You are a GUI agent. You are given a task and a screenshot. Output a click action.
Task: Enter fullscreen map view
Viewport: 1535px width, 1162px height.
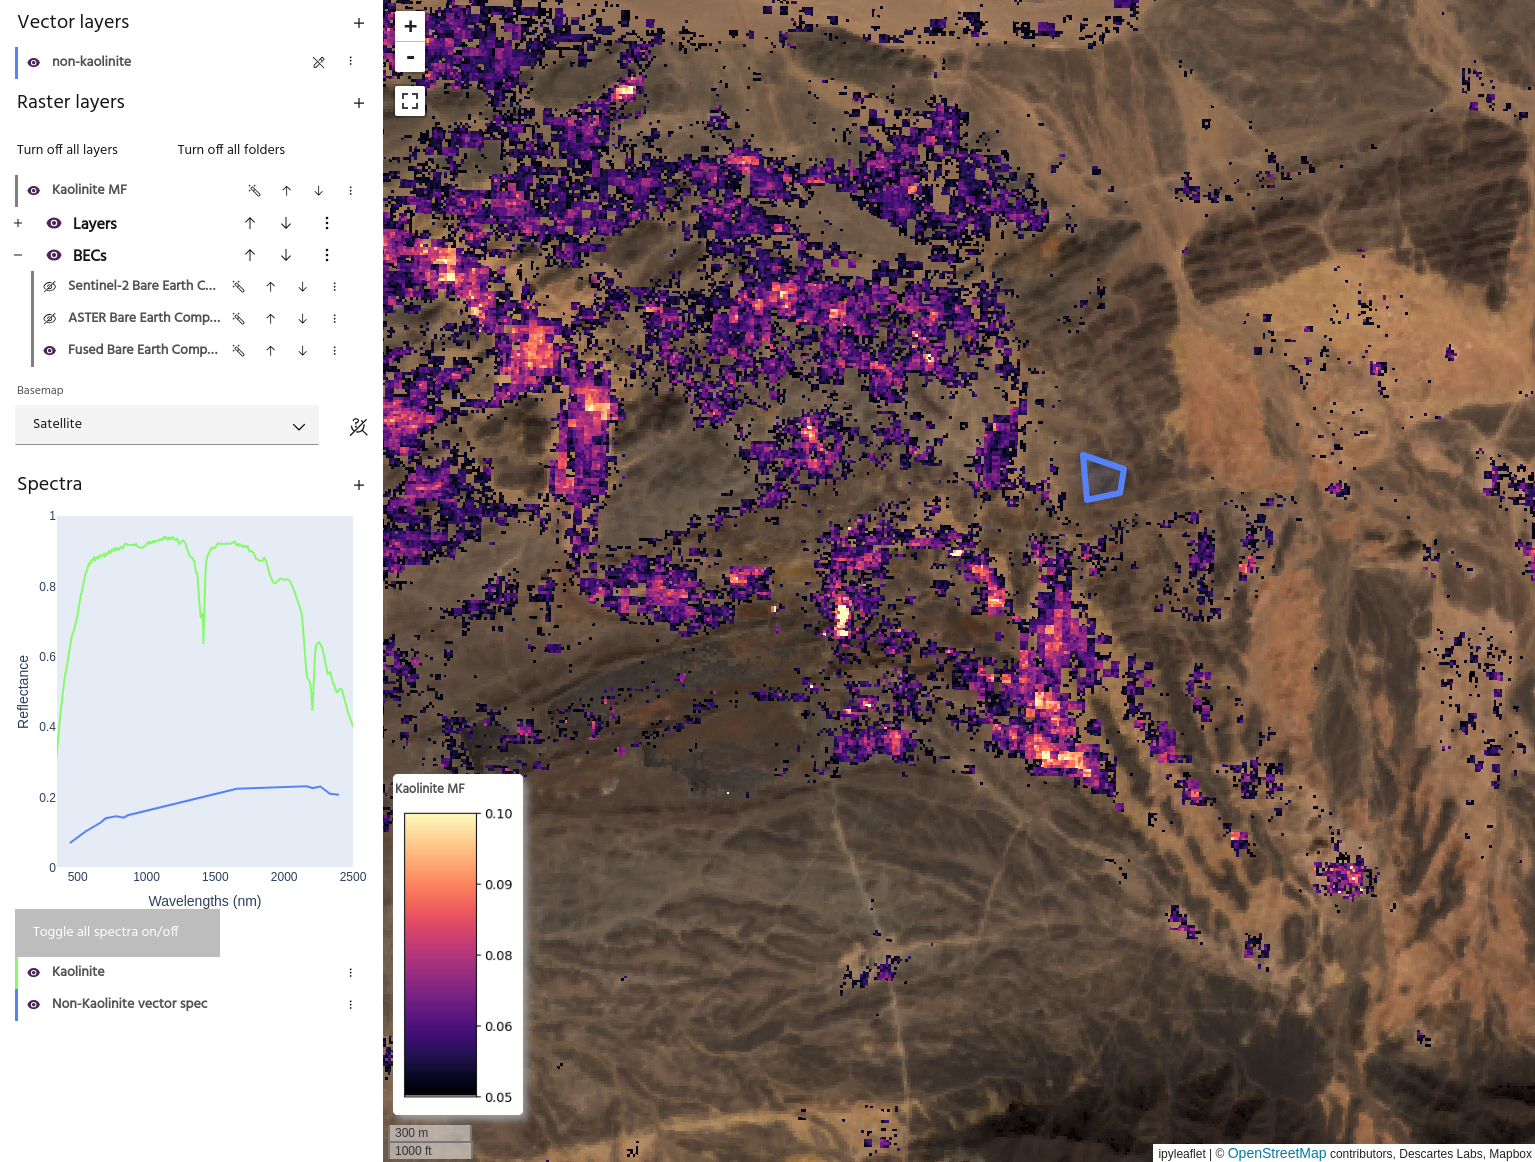(x=410, y=101)
